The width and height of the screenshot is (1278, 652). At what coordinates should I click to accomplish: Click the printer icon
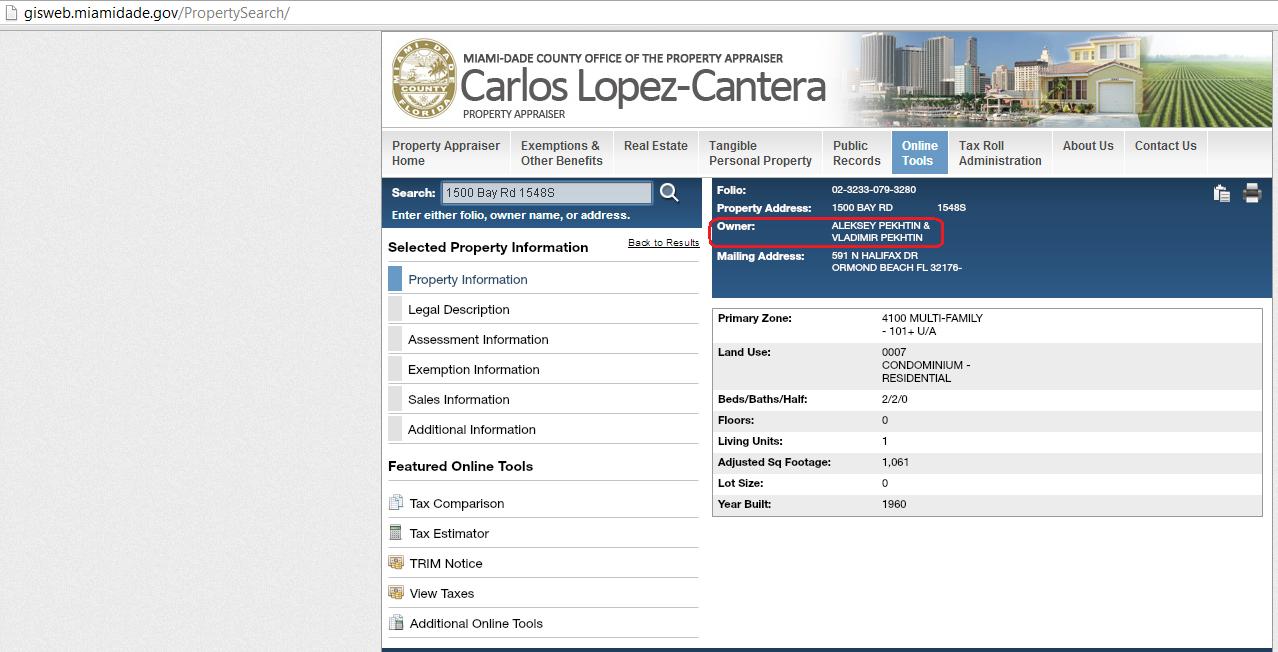click(x=1251, y=194)
